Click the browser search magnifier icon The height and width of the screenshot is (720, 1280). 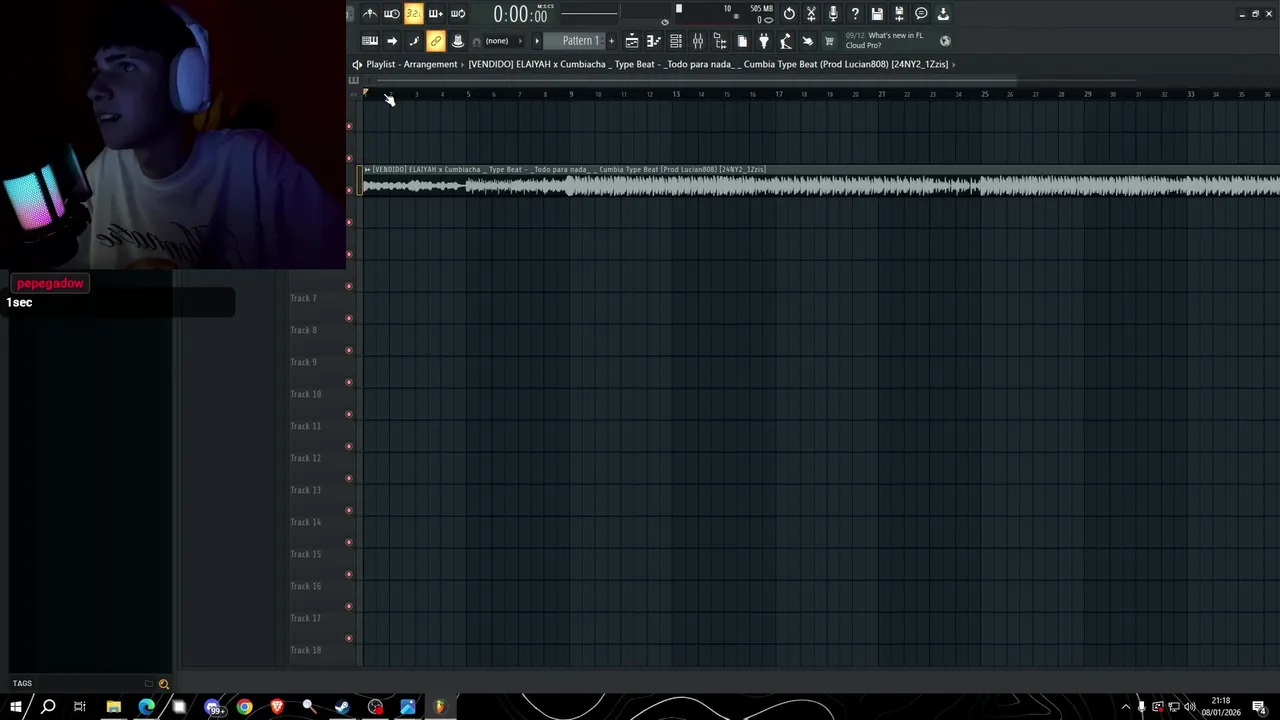point(164,684)
